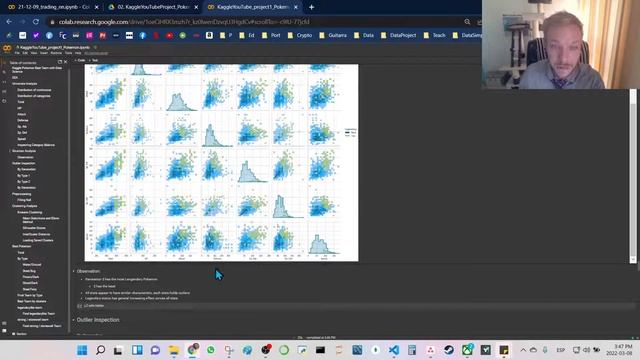The height and width of the screenshot is (360, 640).
Task: Open Find and replace sidebar icon
Action: pyautogui.click(x=4, y=72)
